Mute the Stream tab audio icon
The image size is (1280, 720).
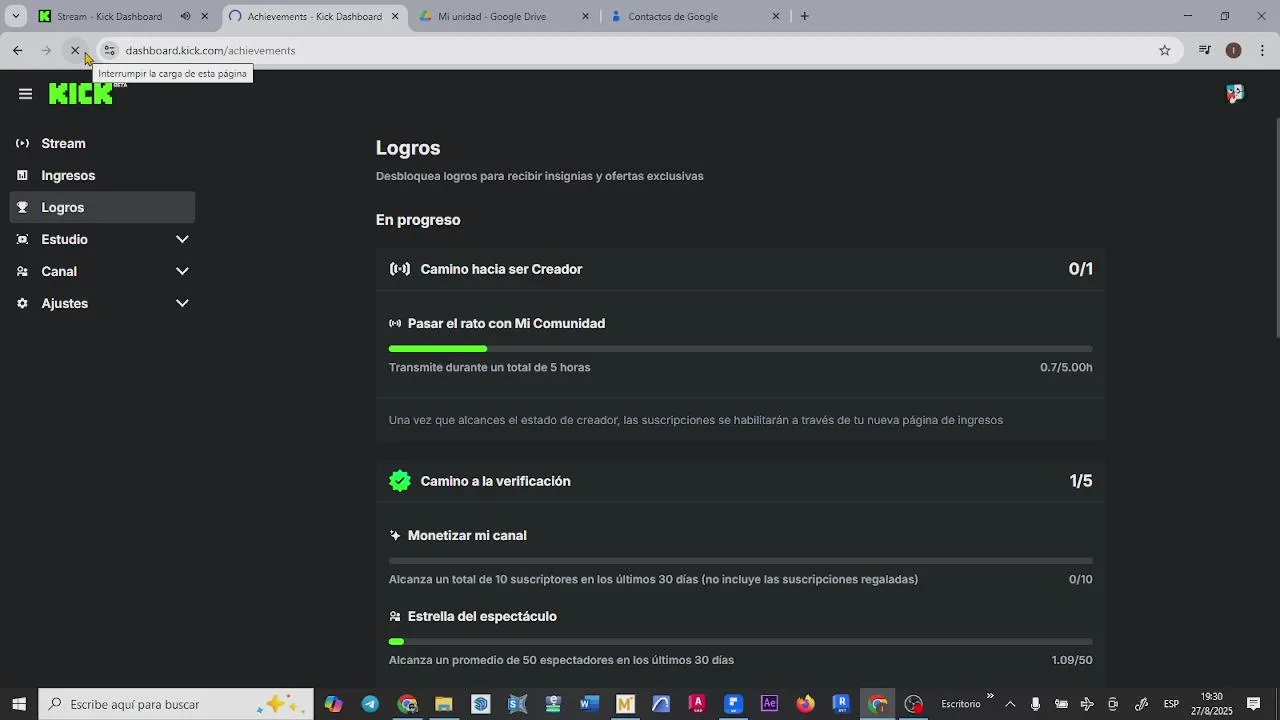tap(186, 16)
